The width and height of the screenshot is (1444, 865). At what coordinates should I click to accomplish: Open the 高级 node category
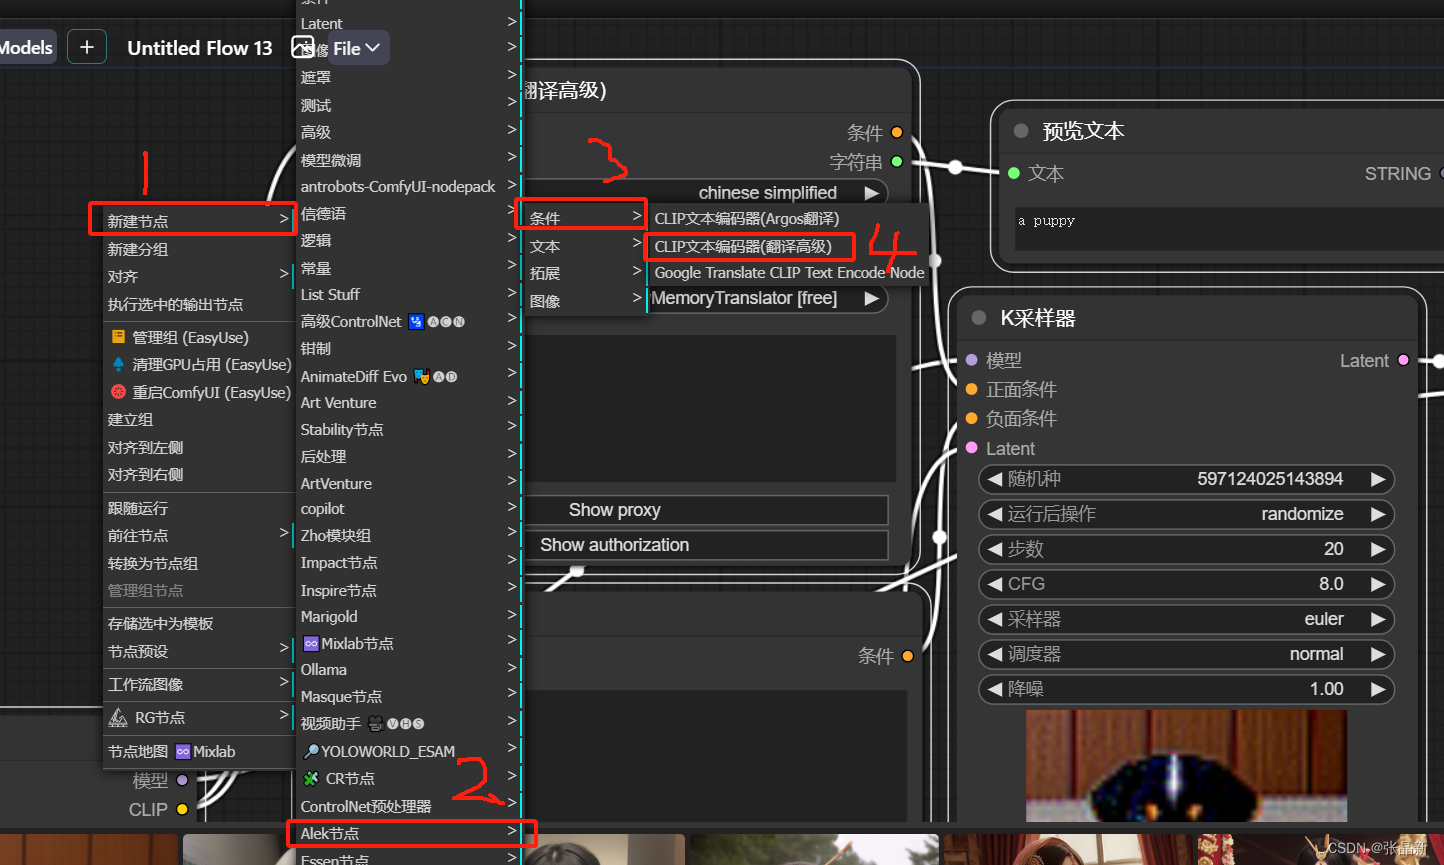(408, 132)
